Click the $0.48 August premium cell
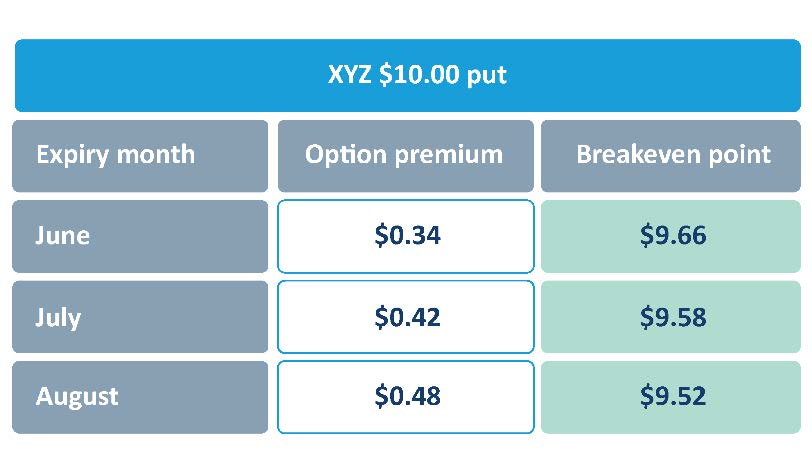This screenshot has width=812, height=473. coord(406,396)
